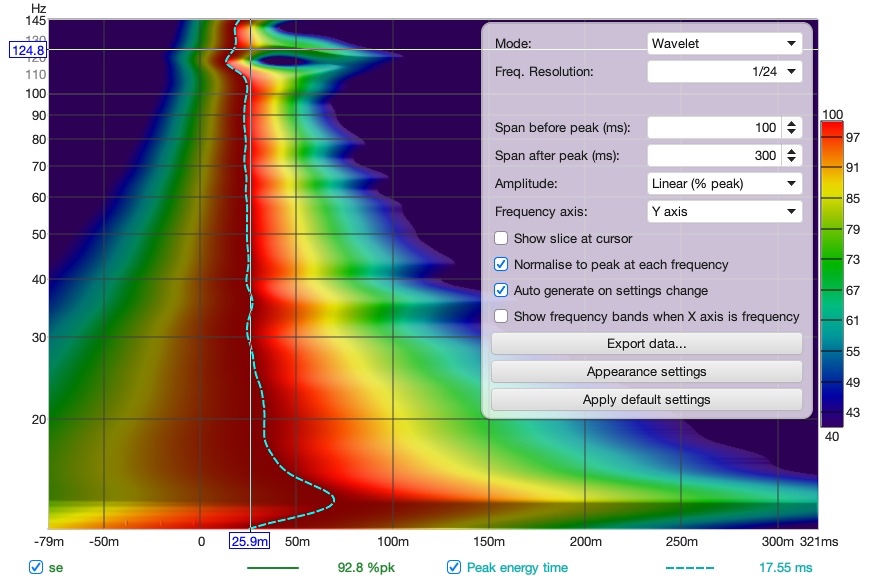Open the Mode dropdown showing Wavelet
The height and width of the screenshot is (586, 884).
click(724, 43)
